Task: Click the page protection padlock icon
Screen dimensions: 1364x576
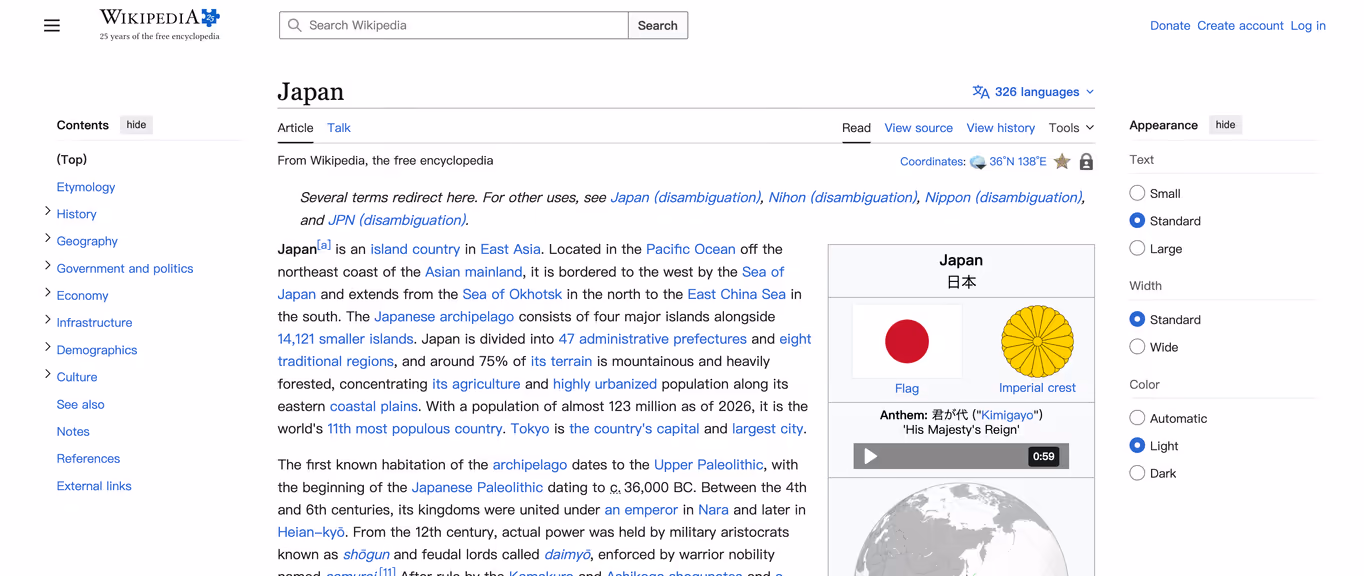Action: [x=1086, y=161]
